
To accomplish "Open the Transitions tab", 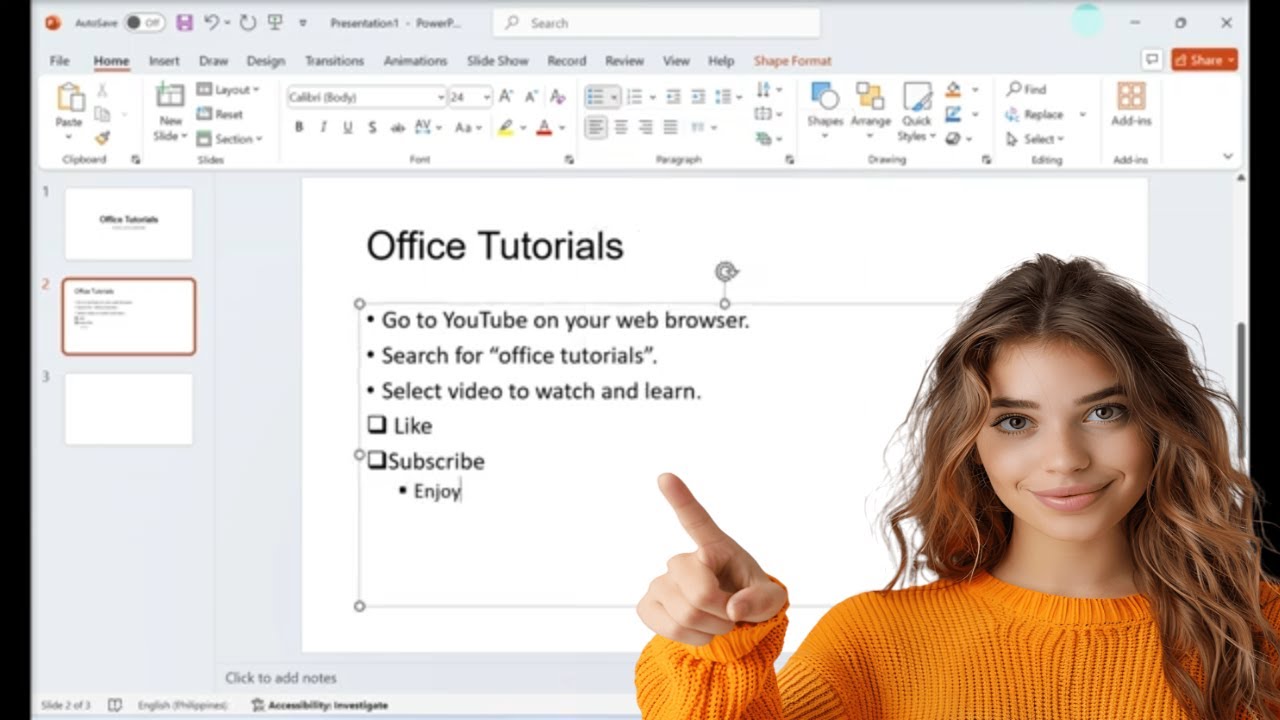I will coord(334,61).
